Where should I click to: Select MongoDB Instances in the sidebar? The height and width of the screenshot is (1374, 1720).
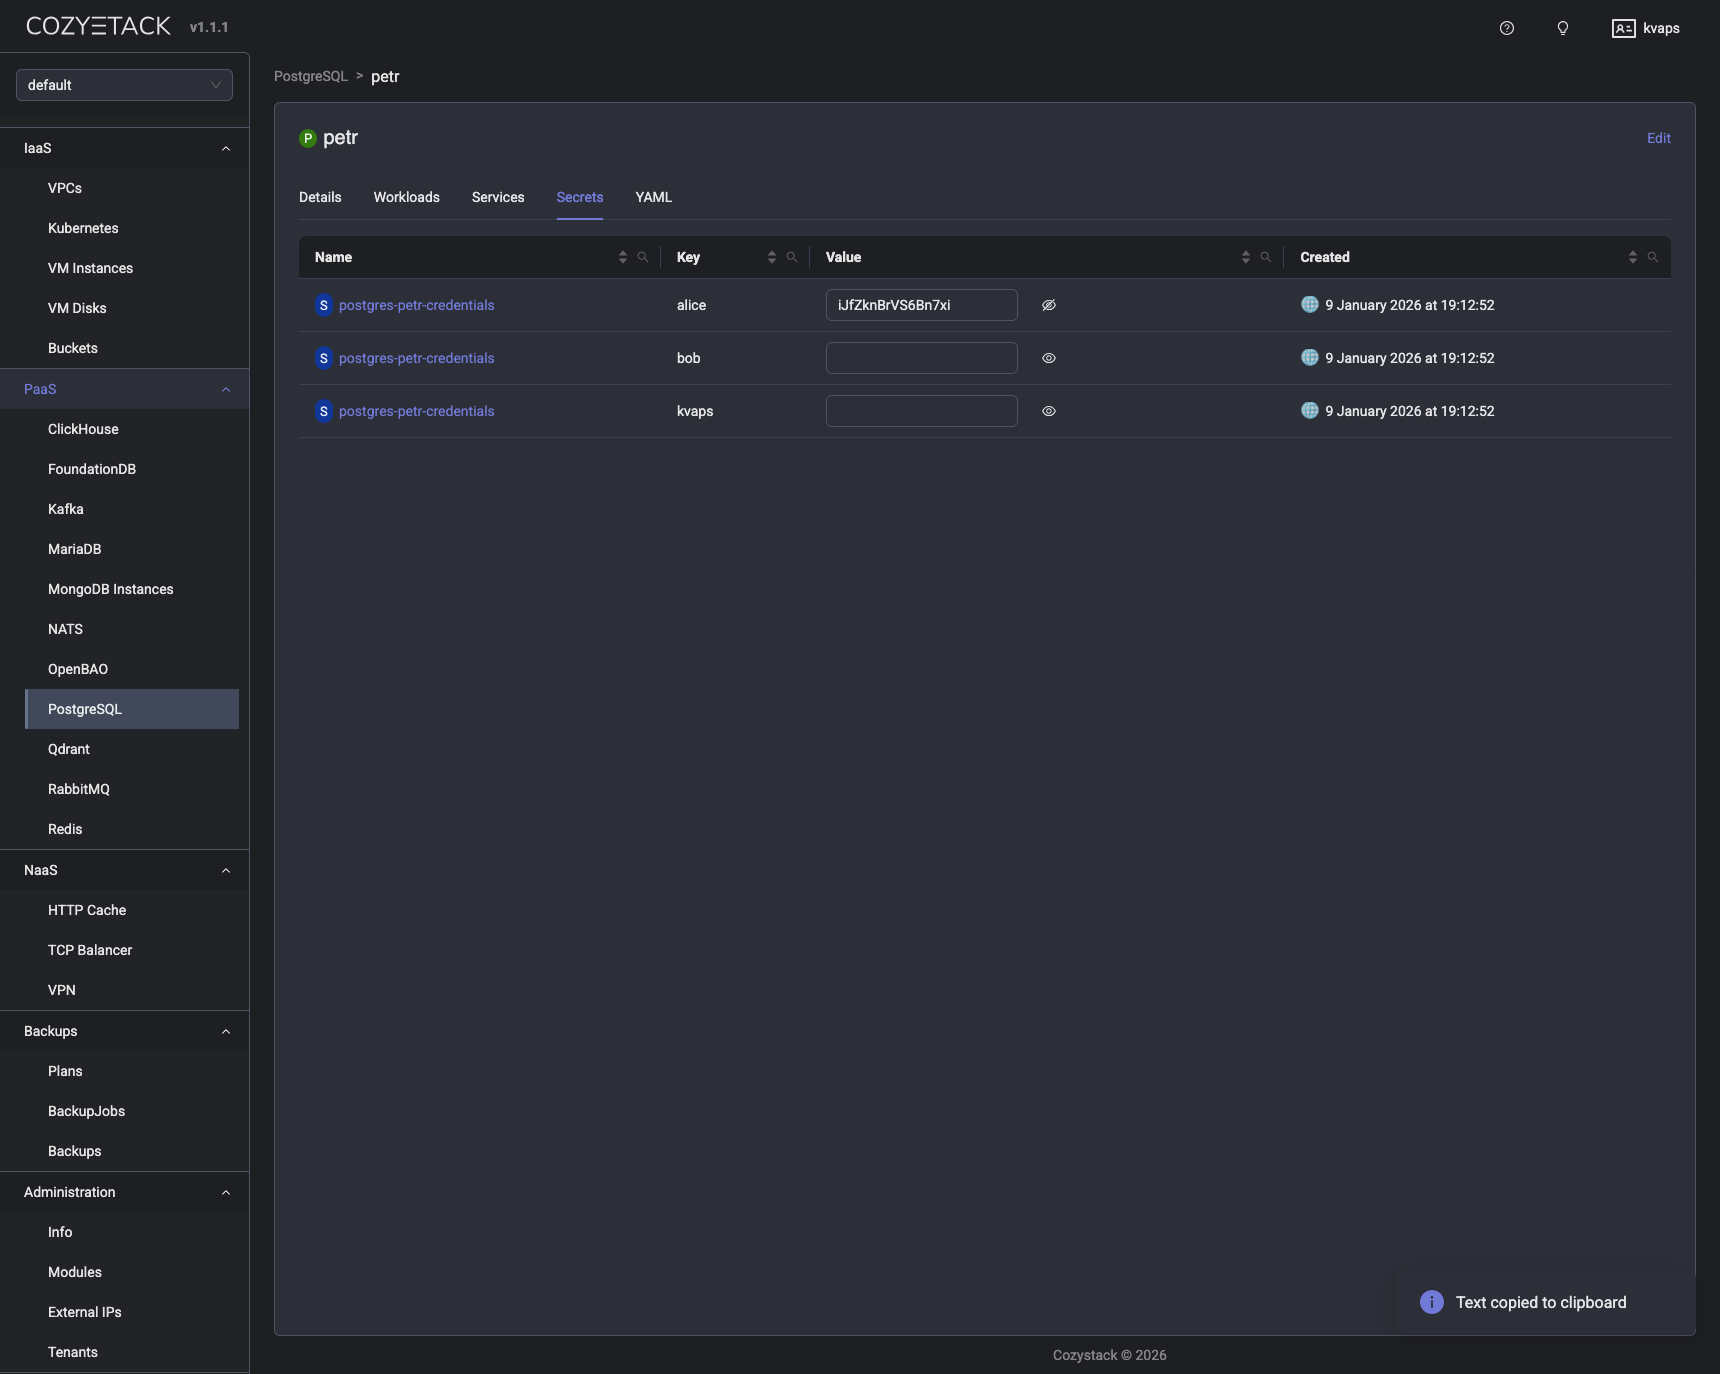pos(110,589)
